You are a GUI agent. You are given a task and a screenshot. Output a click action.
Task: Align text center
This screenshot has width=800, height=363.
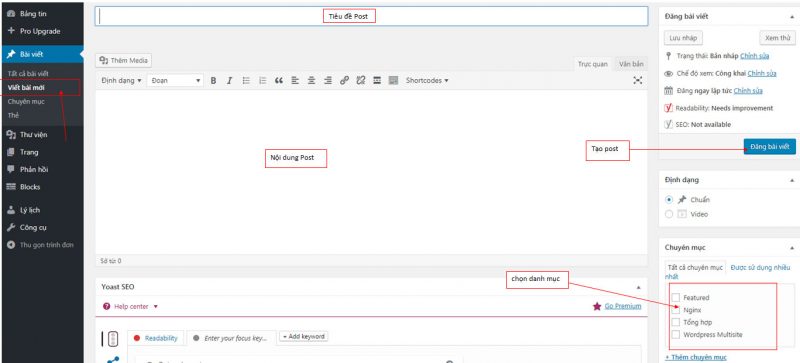[311, 80]
